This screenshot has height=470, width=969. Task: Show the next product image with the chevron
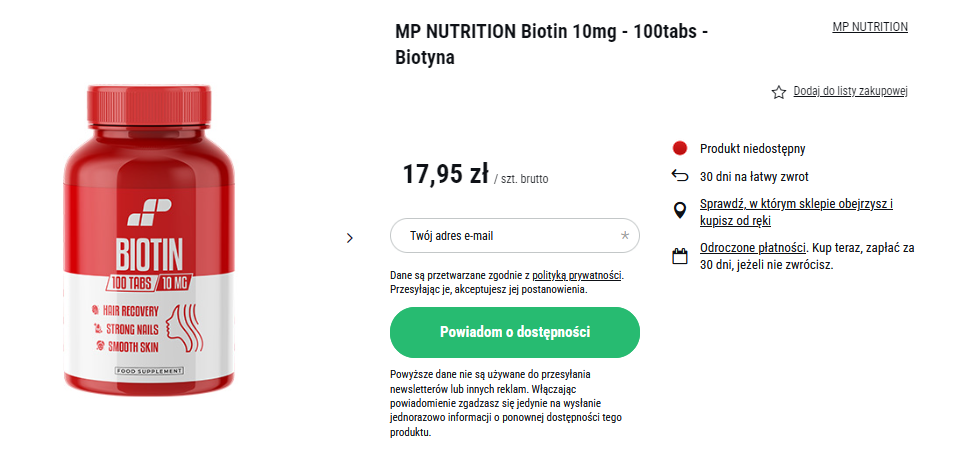coord(350,238)
